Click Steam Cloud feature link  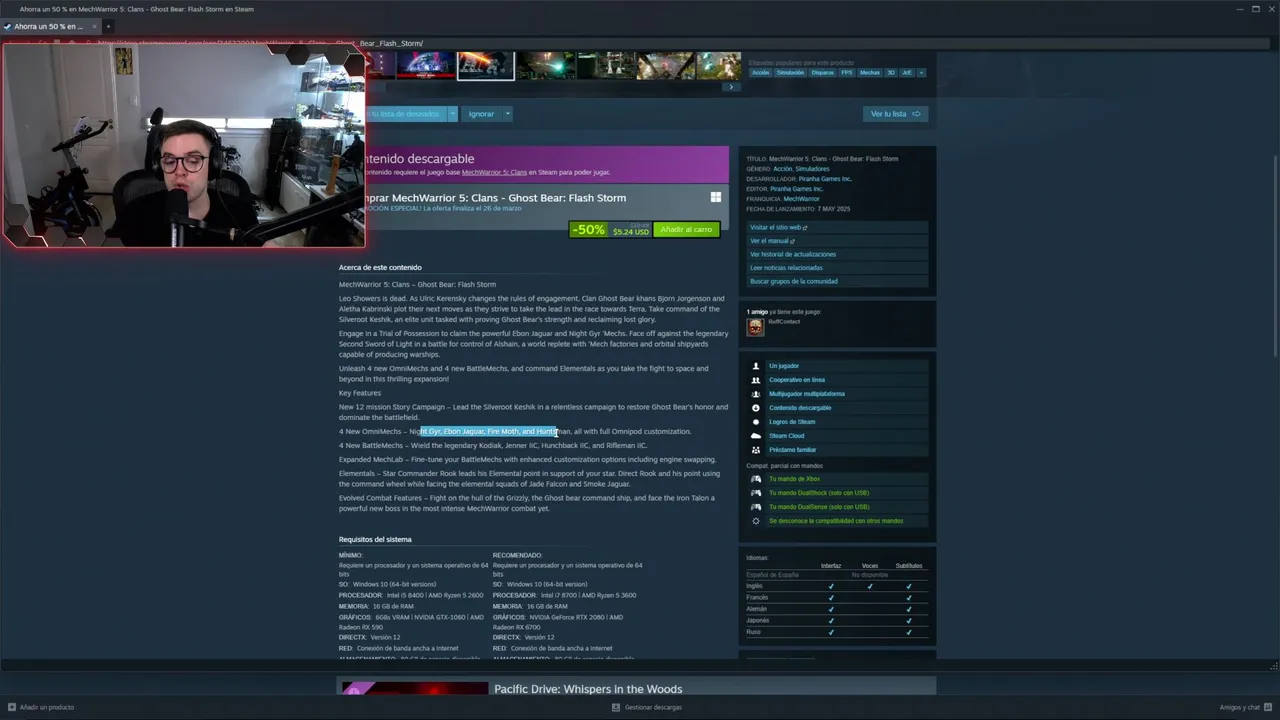[786, 436]
